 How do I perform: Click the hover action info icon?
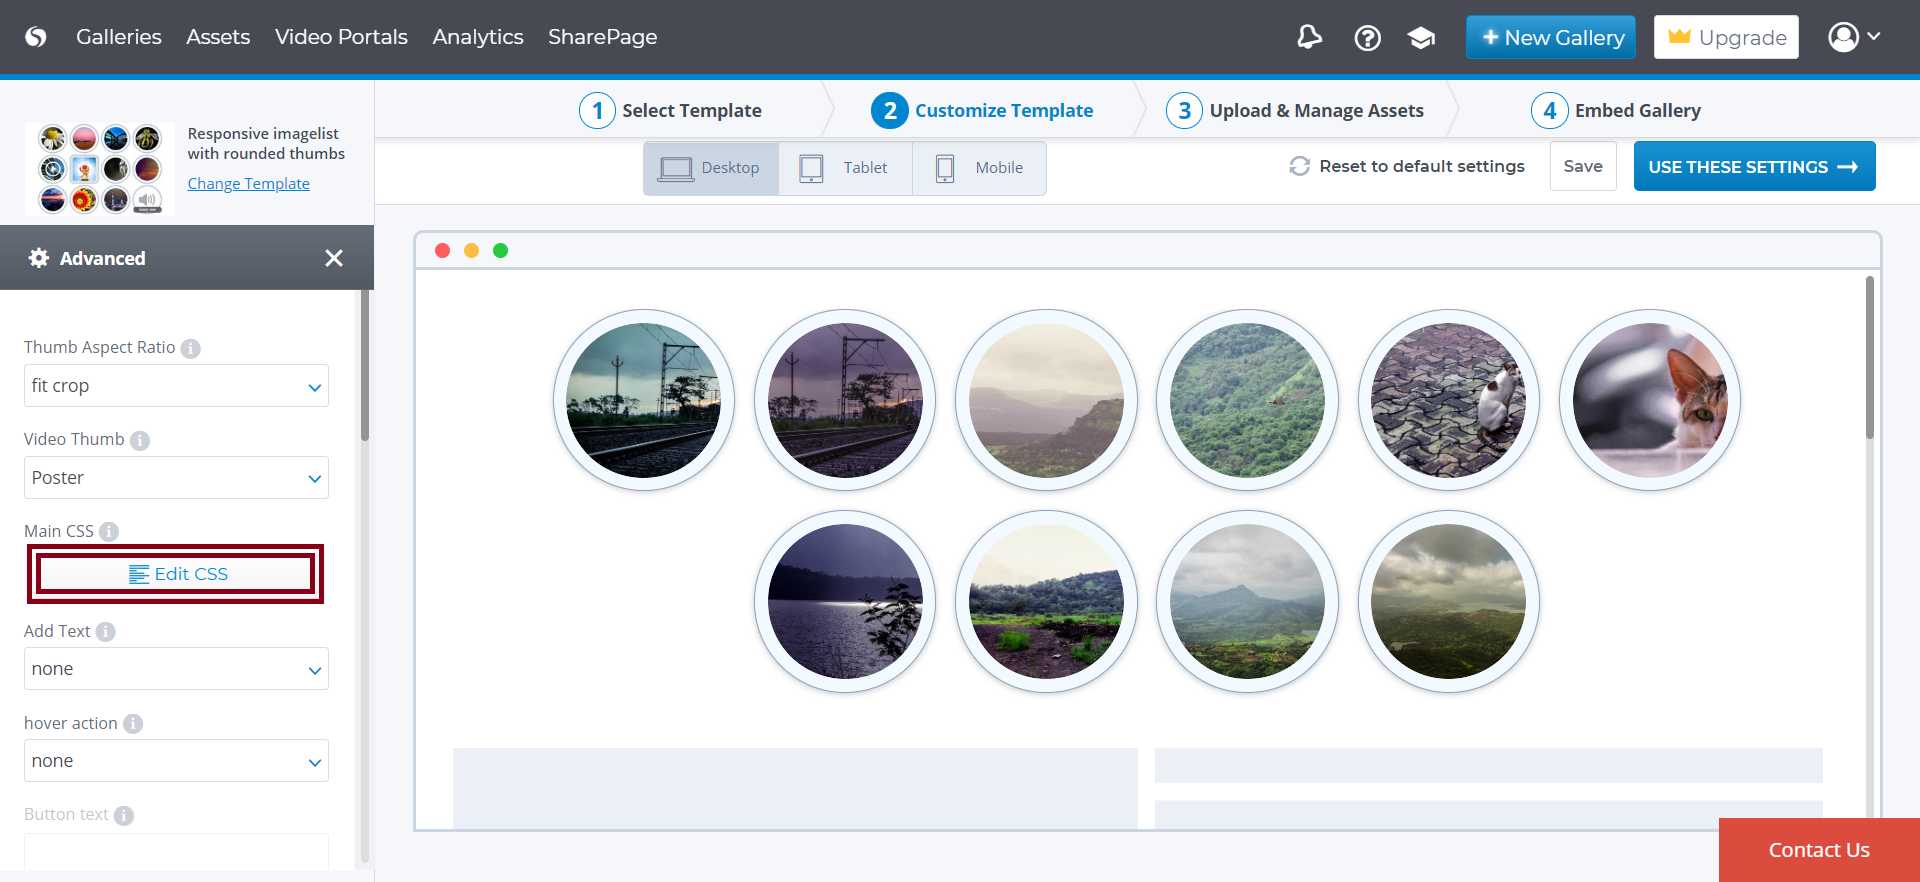[133, 724]
